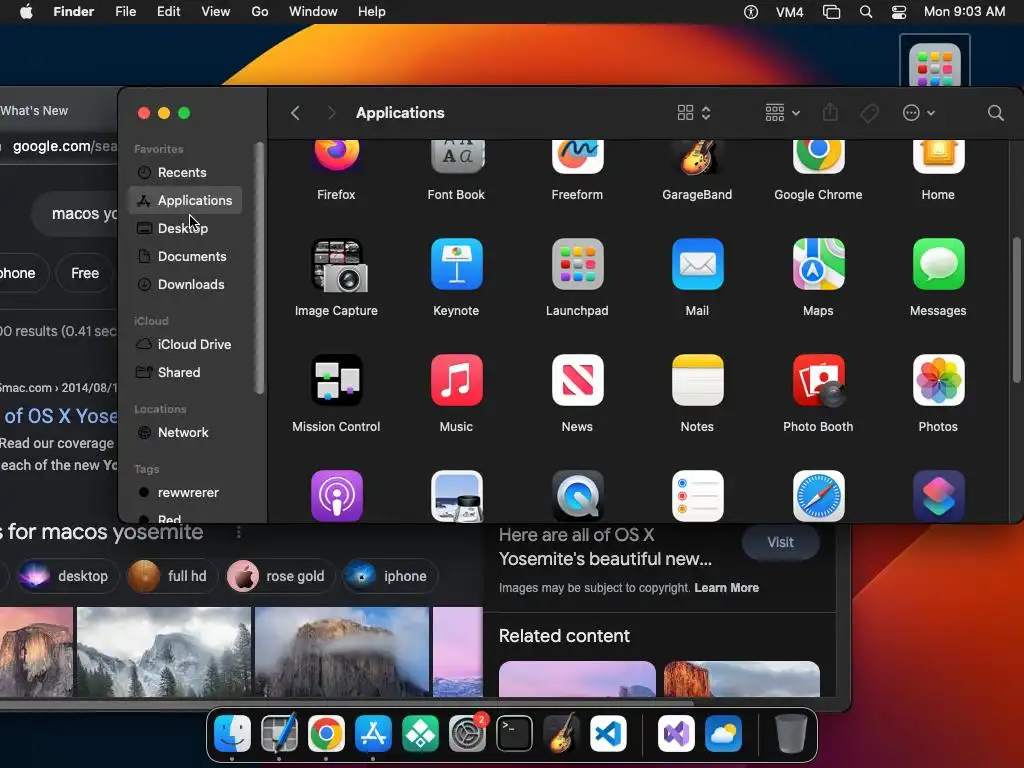This screenshot has height=768, width=1024.
Task: Select Applications in Finder sidebar
Action: pyautogui.click(x=185, y=200)
